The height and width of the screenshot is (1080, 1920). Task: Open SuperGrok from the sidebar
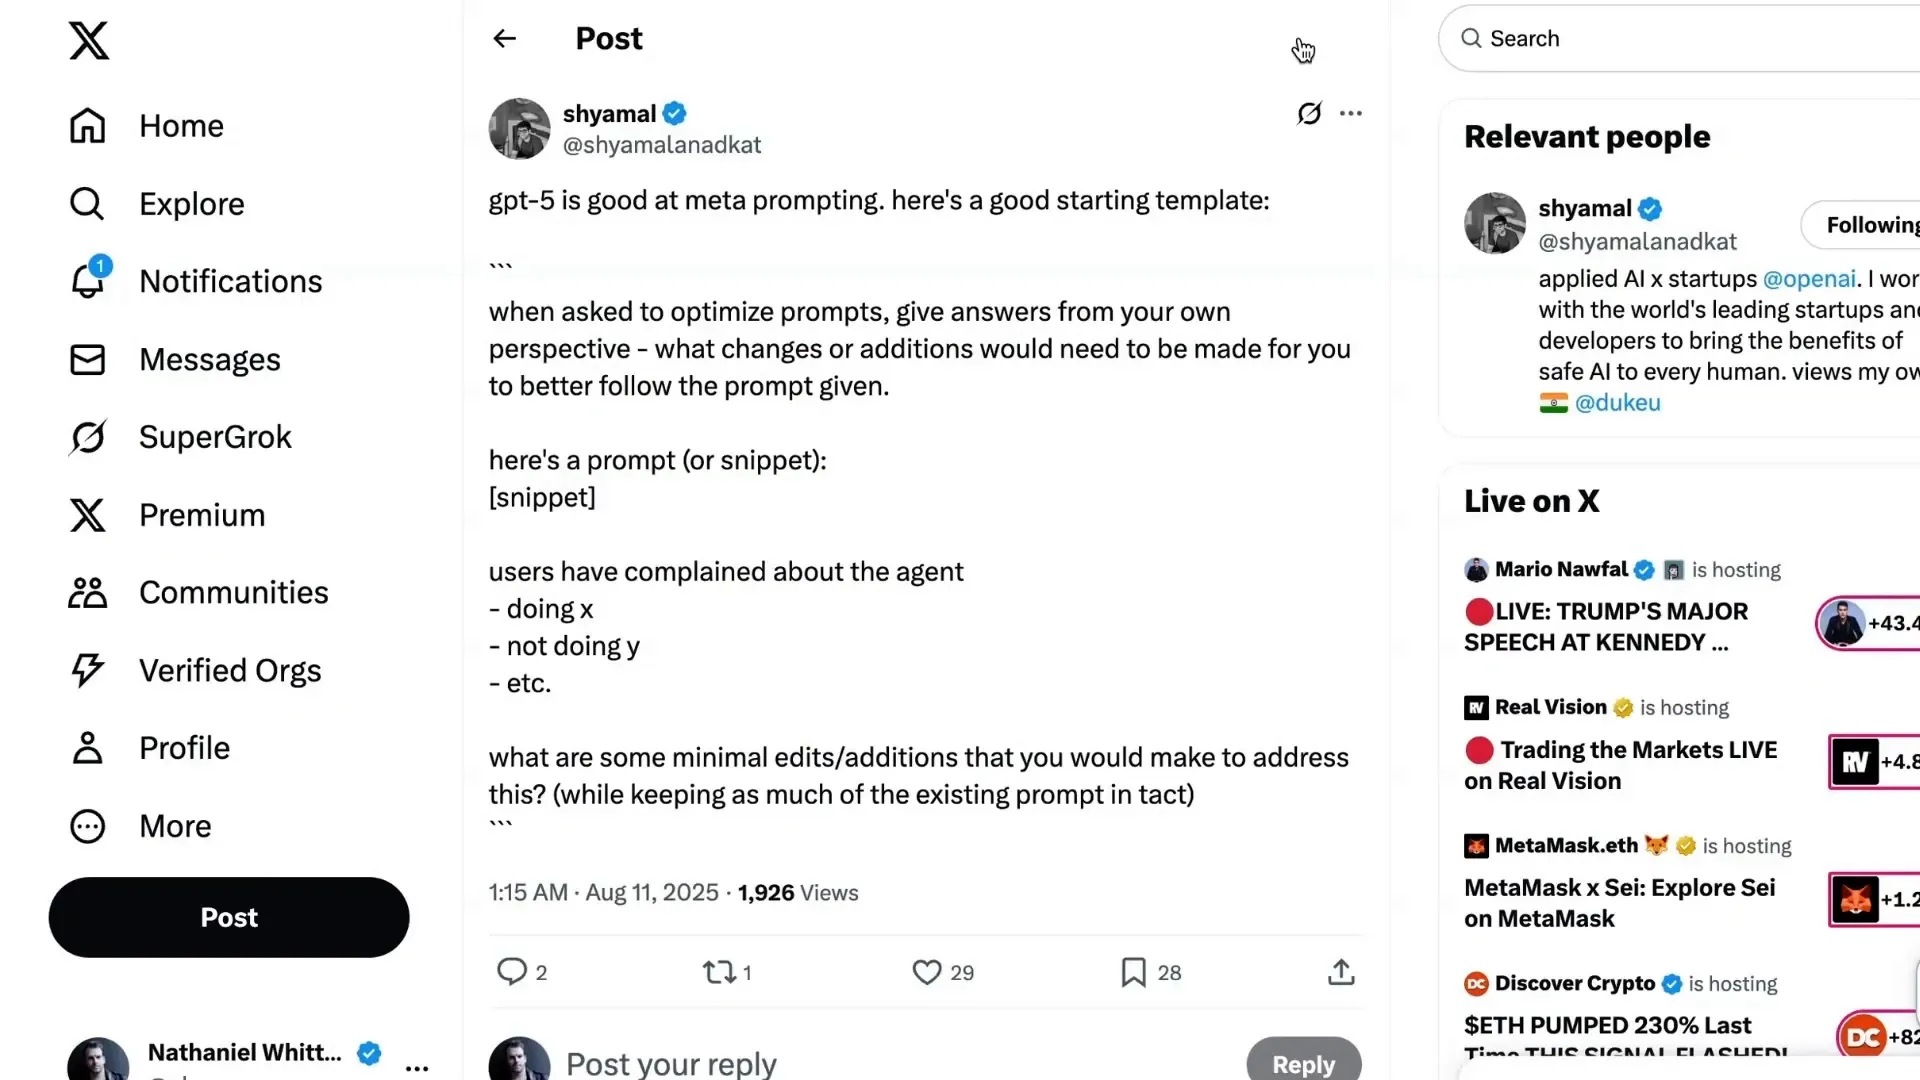(215, 437)
